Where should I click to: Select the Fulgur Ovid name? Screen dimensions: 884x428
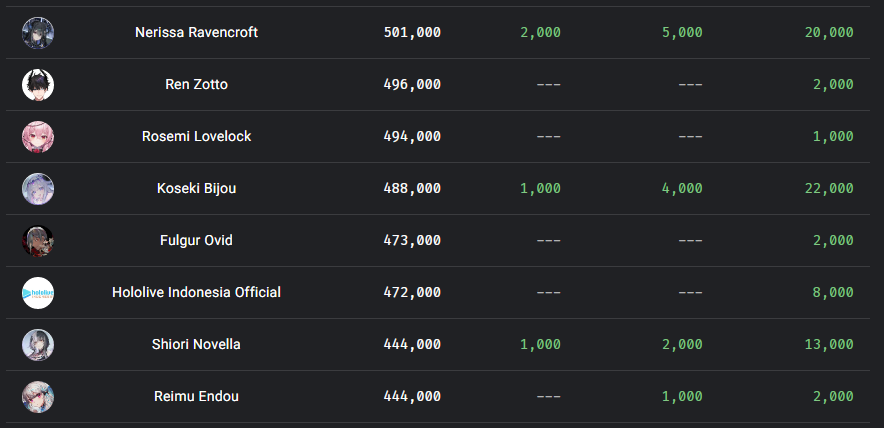[x=196, y=240]
